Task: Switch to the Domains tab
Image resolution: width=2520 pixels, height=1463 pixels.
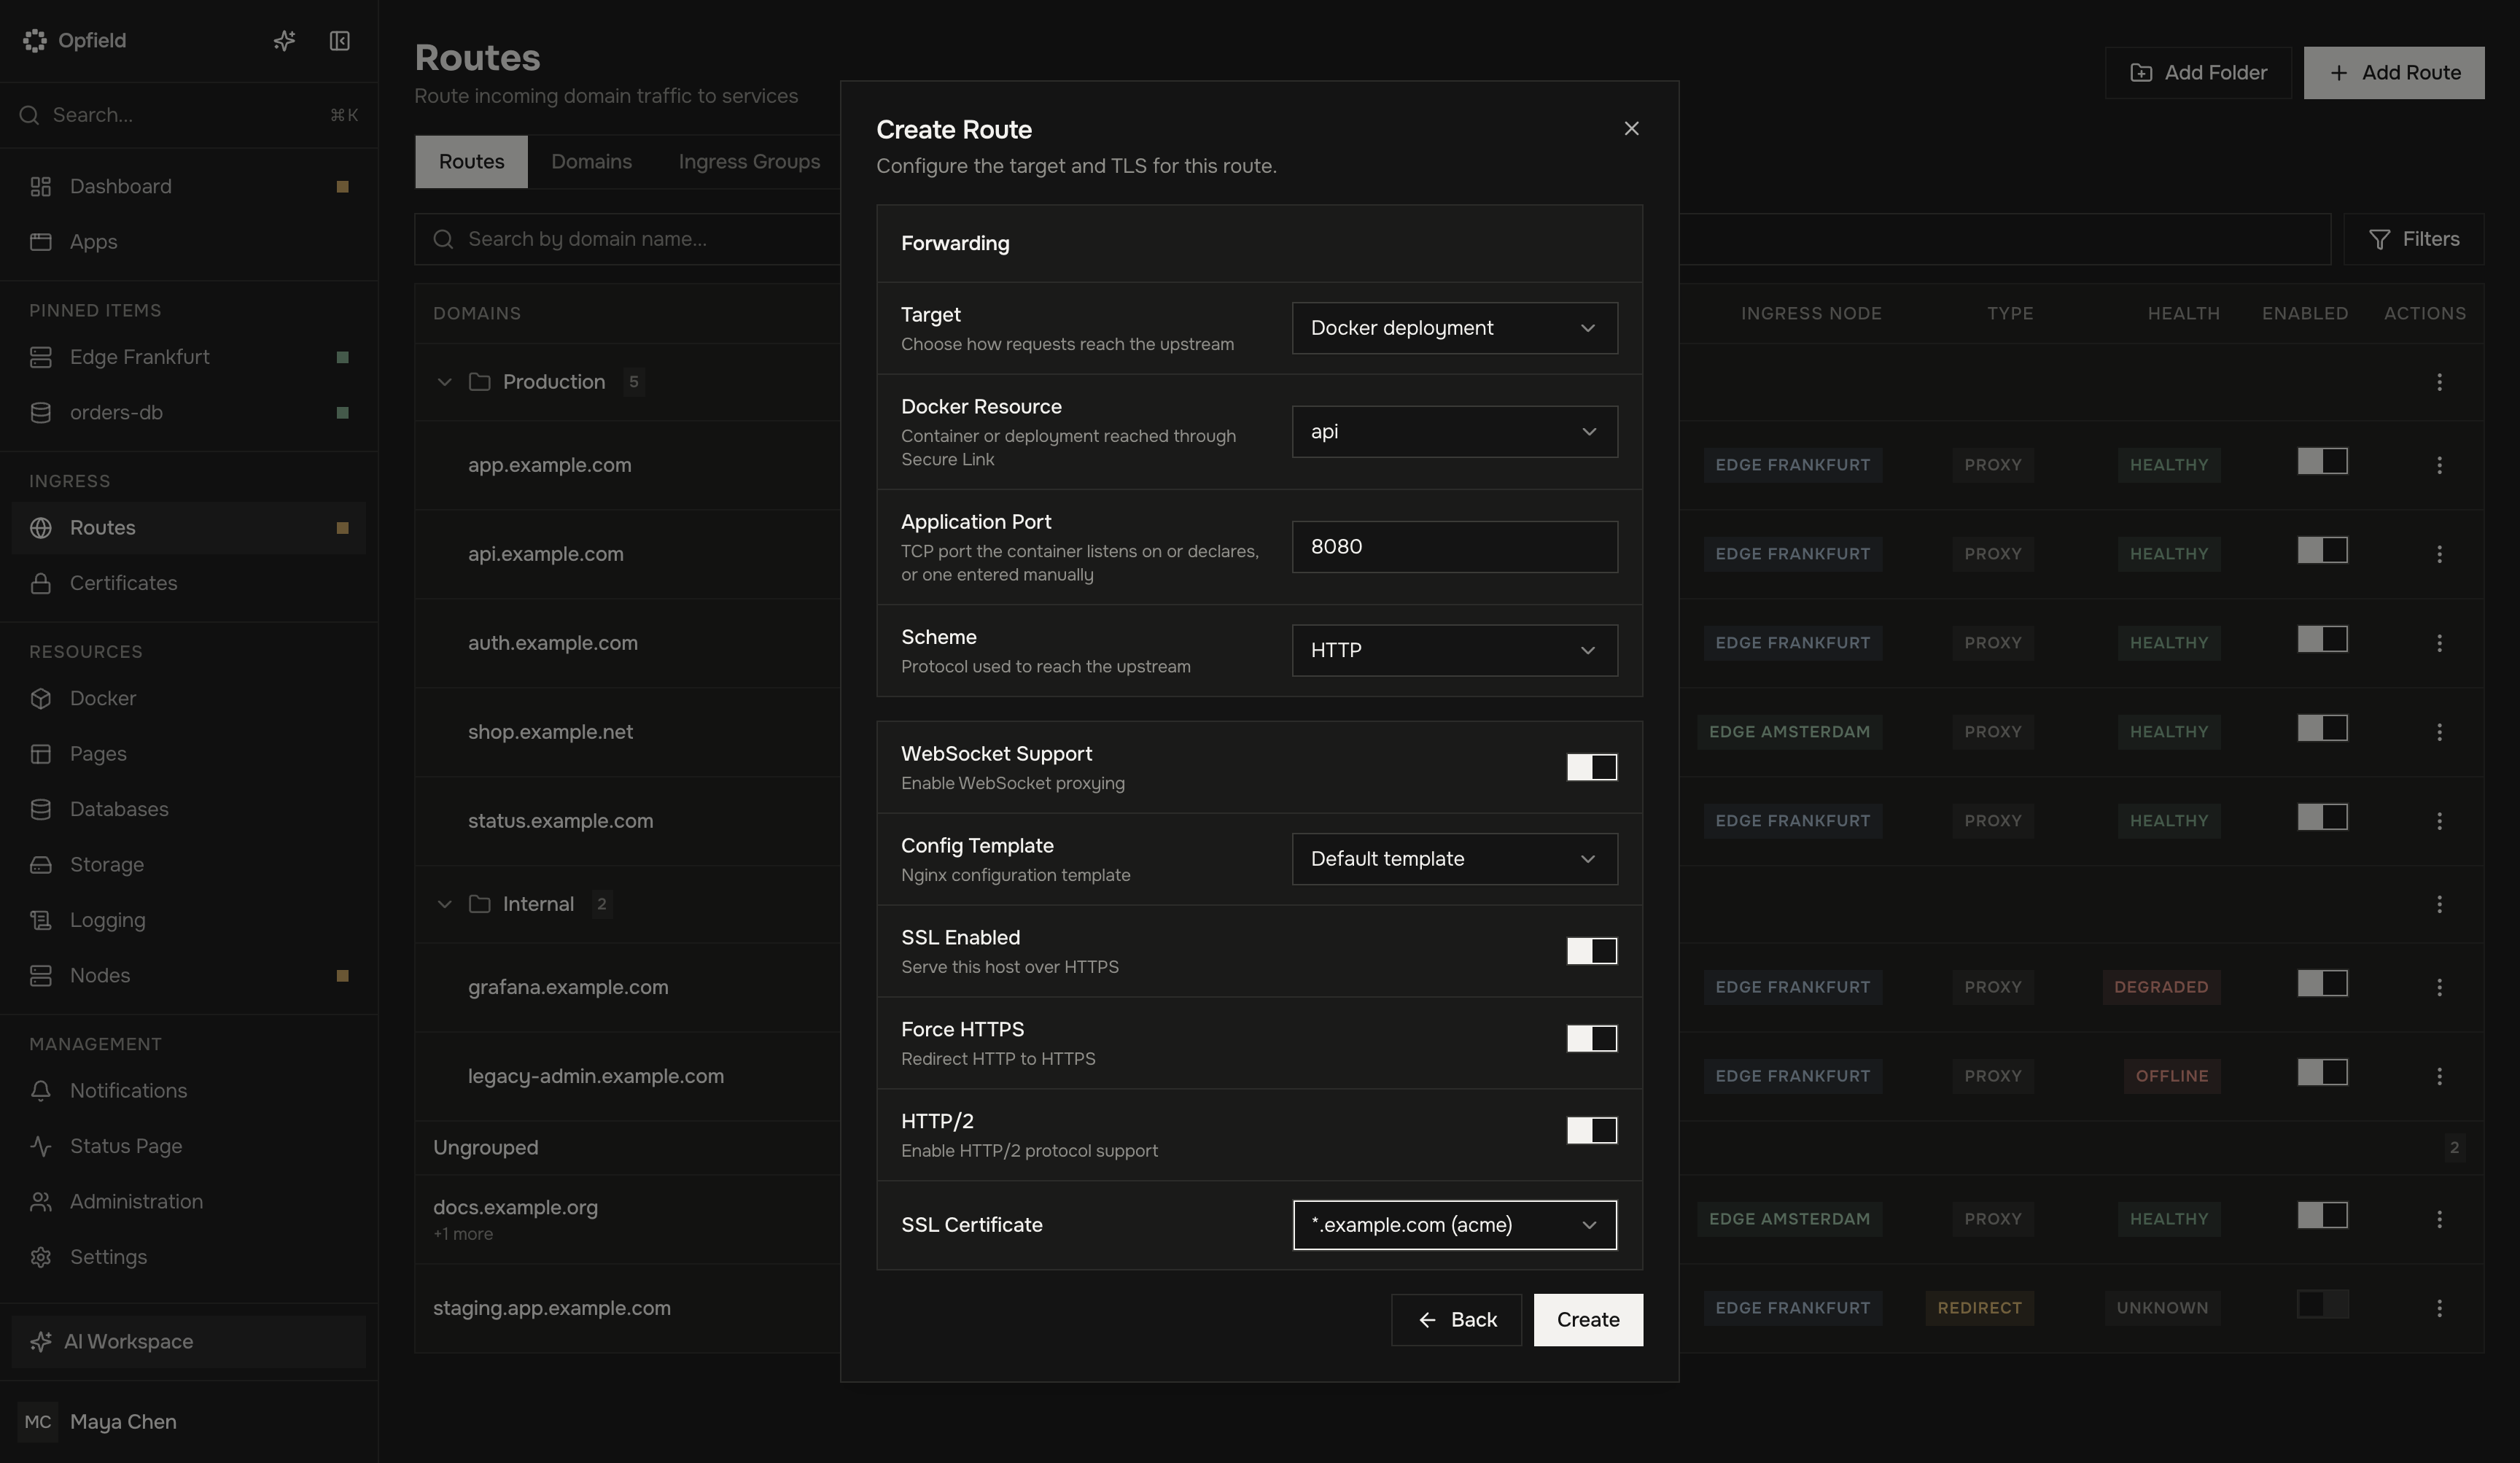Action: pos(591,162)
